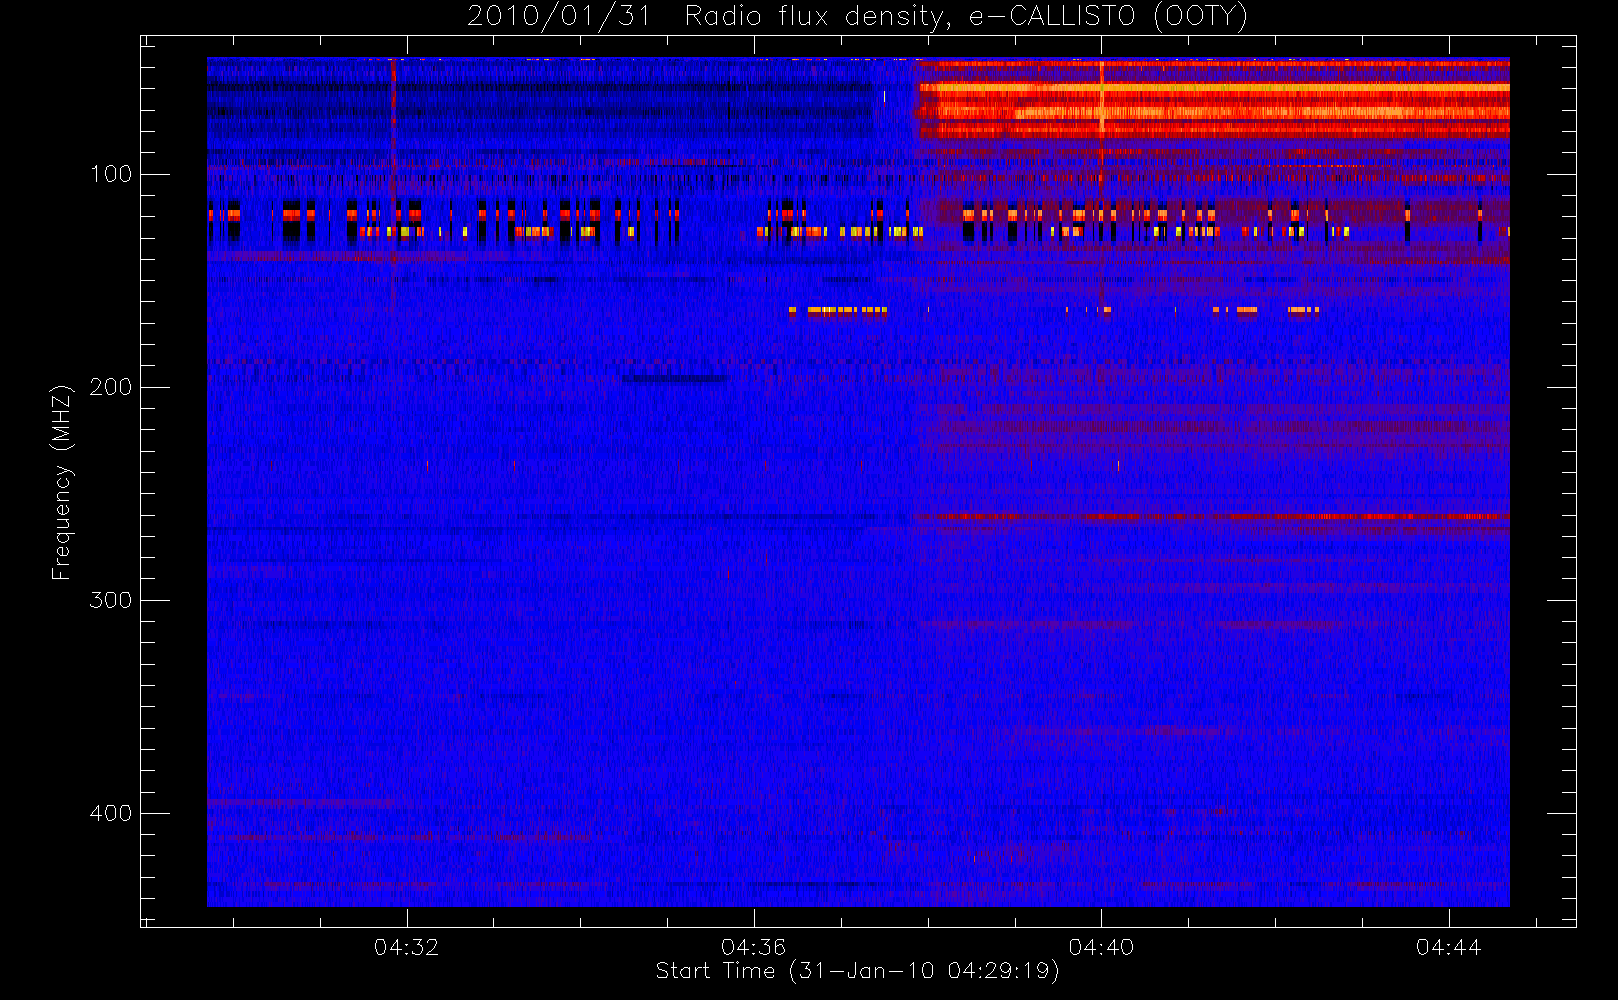
Task: Click the 100 frequency tick label
Action: (x=110, y=174)
